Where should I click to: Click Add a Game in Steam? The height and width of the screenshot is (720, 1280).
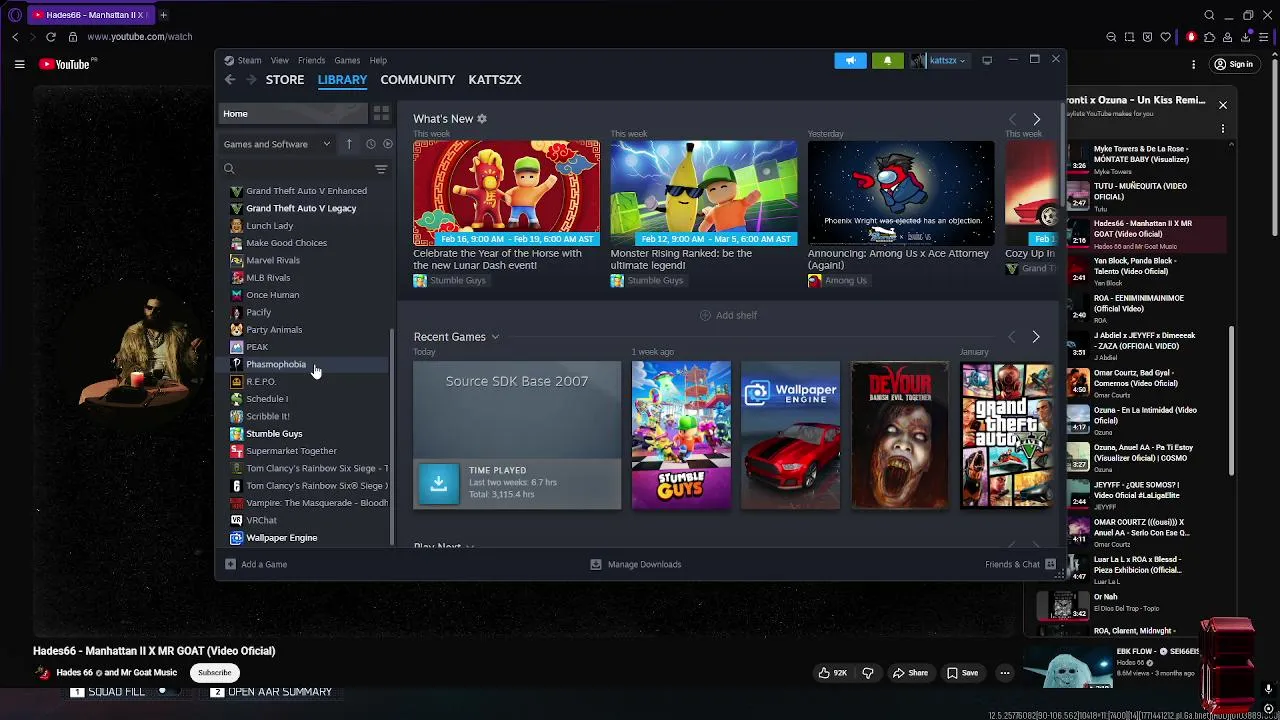(x=256, y=564)
